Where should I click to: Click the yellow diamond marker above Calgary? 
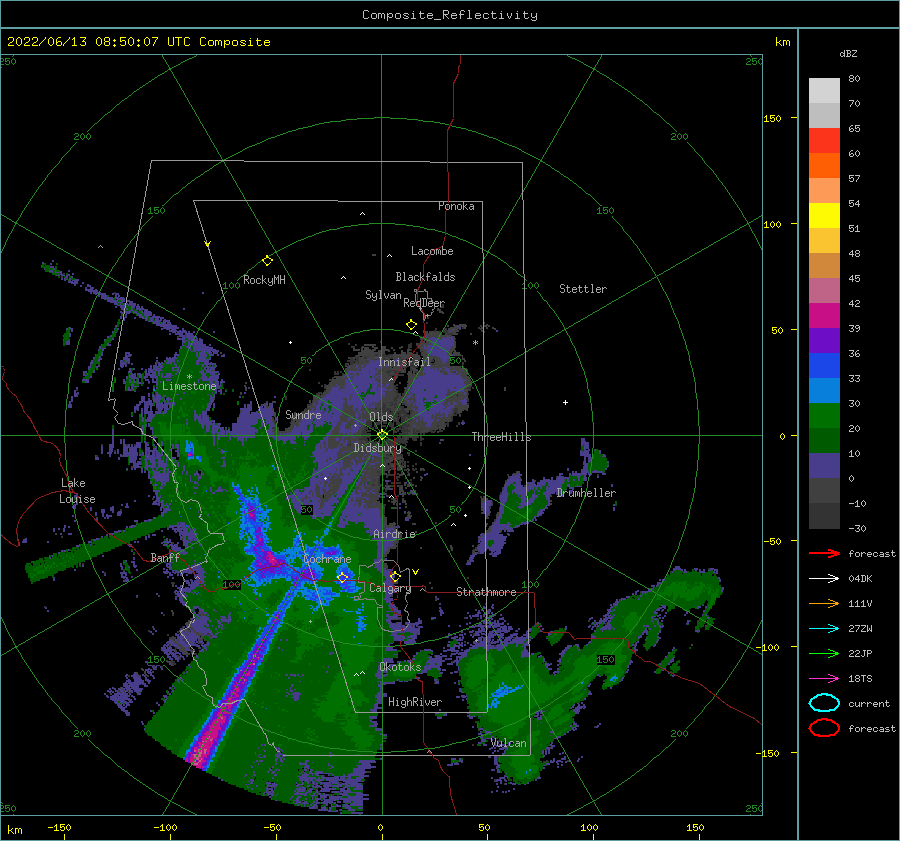pyautogui.click(x=395, y=576)
